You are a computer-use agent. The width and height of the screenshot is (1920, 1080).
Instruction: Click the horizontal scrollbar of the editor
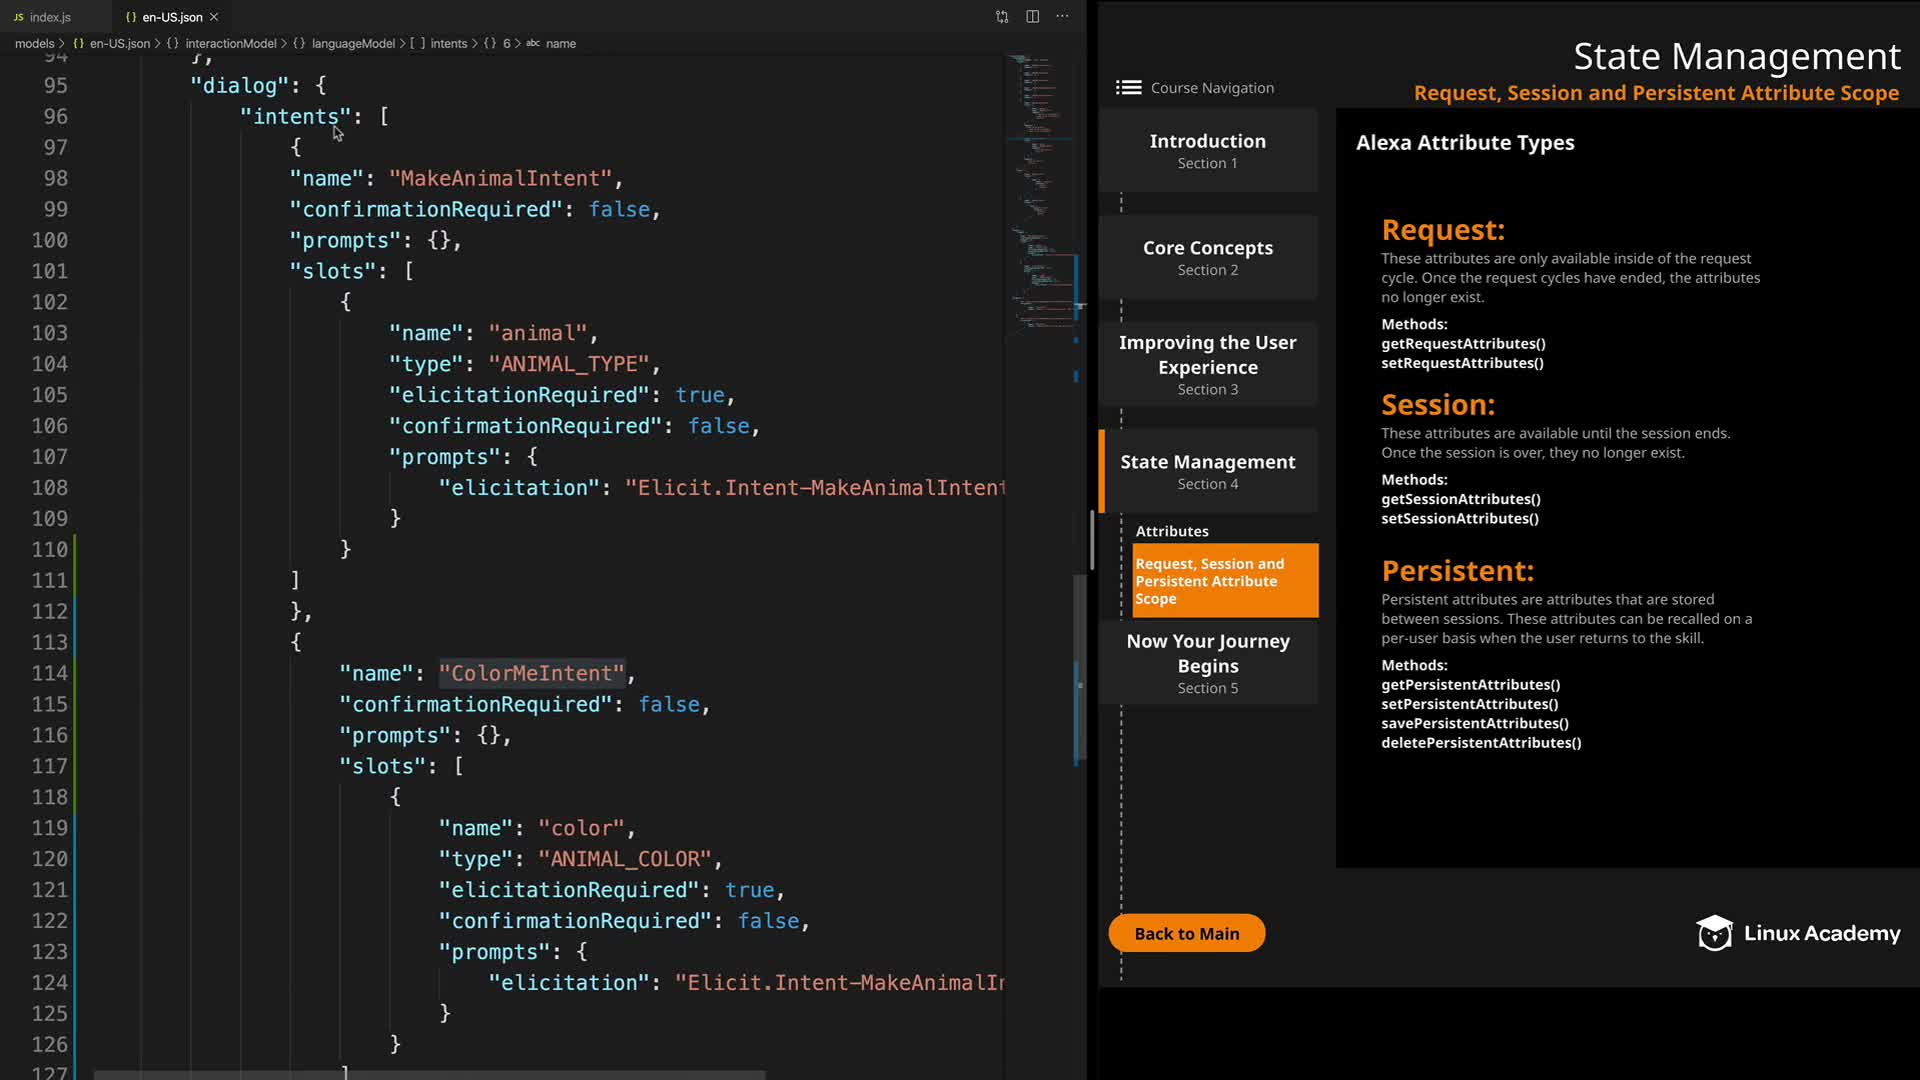[x=430, y=1075]
